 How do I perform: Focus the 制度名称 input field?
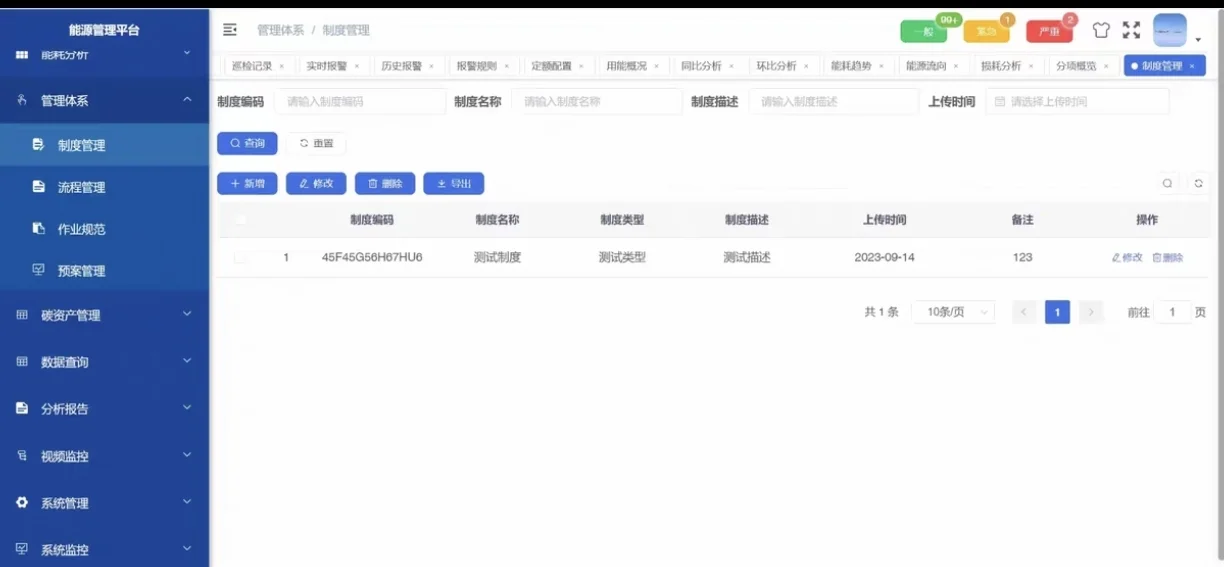click(x=597, y=102)
